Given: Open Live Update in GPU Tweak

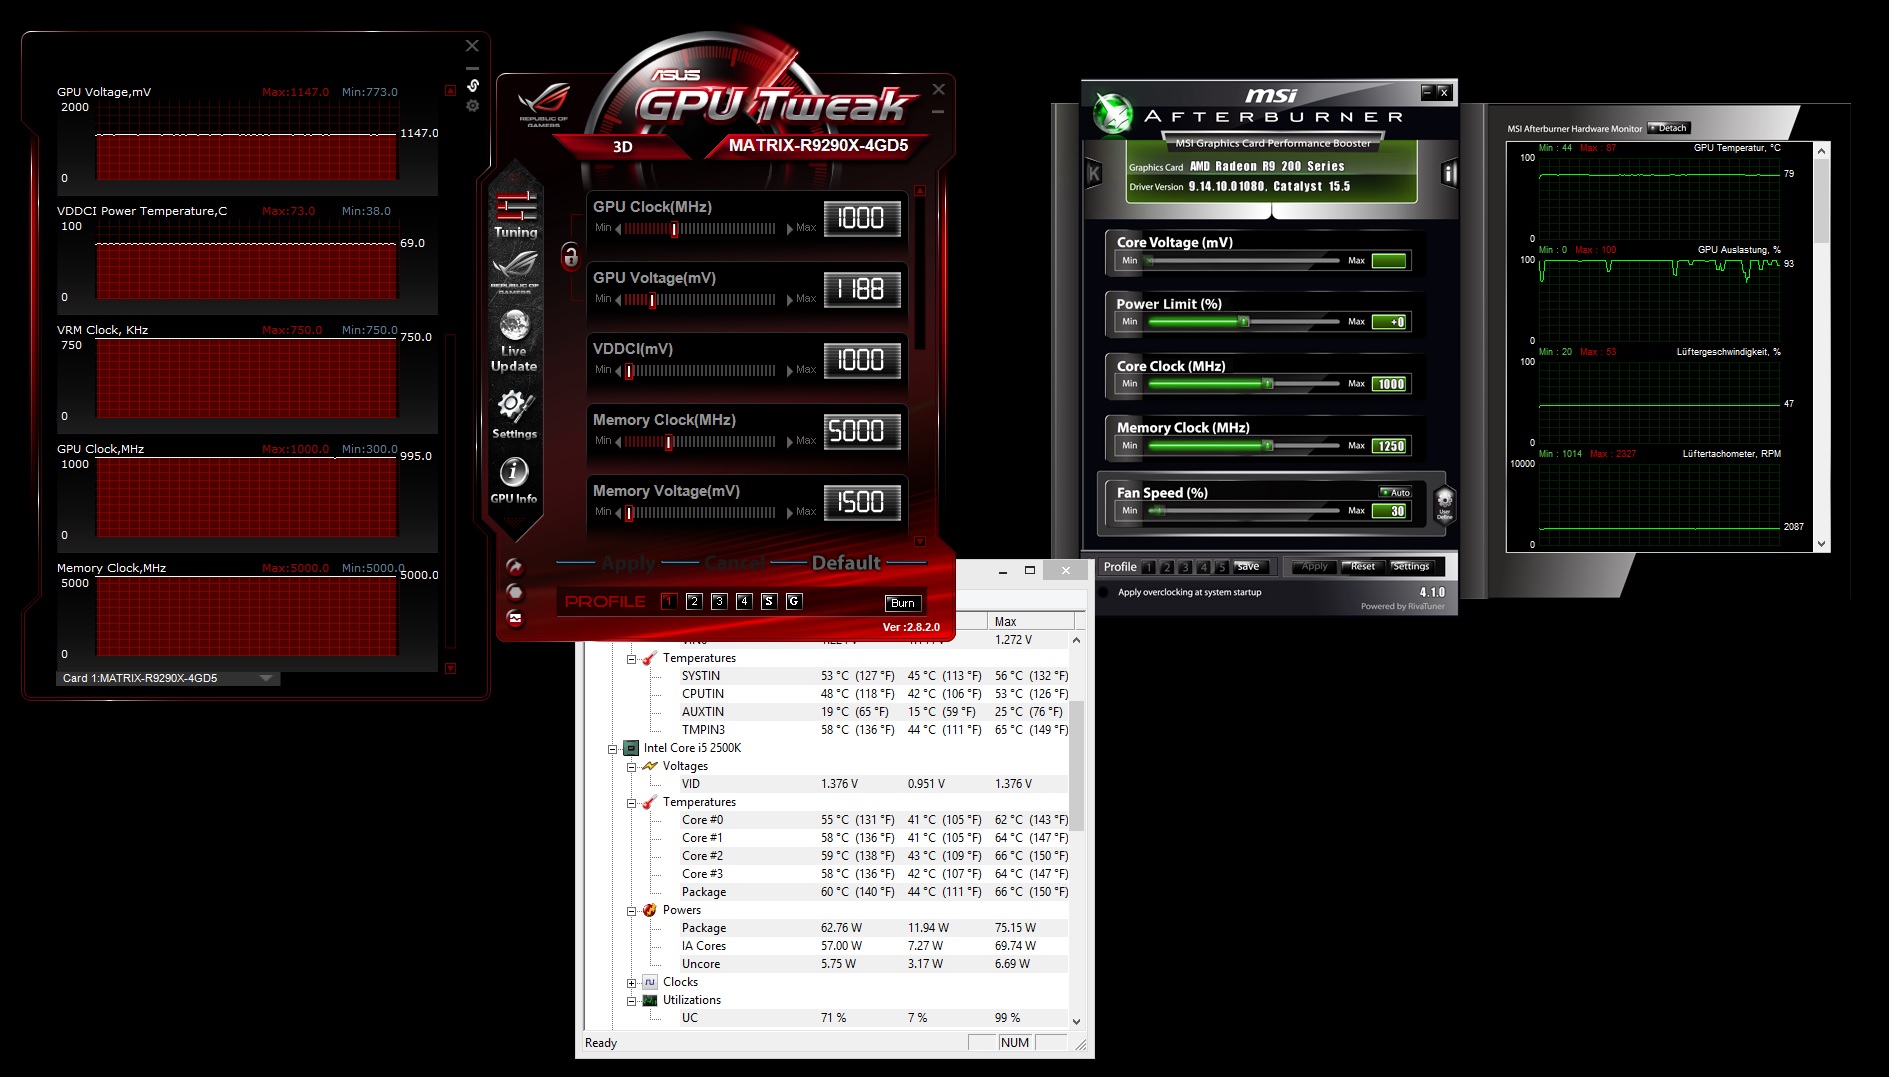Looking at the screenshot, I should (x=514, y=341).
